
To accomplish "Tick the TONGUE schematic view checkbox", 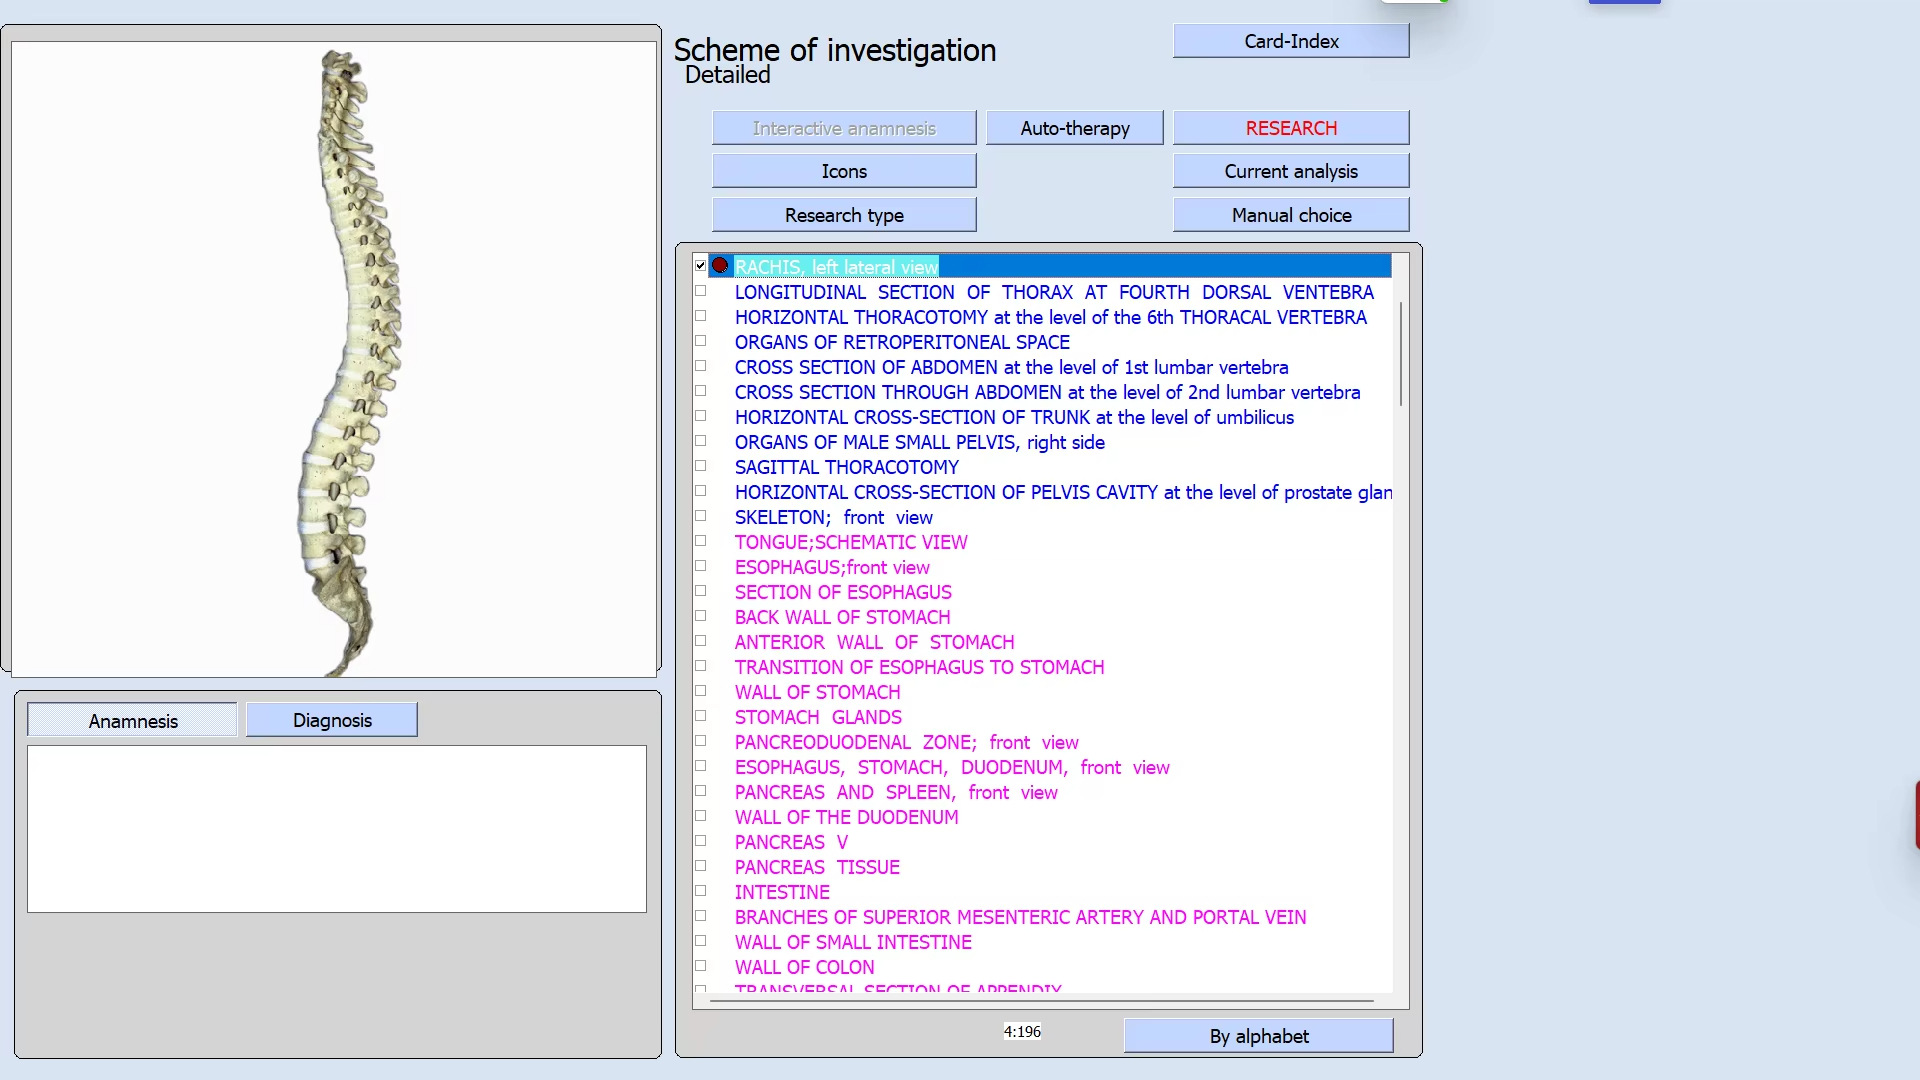I will [701, 541].
